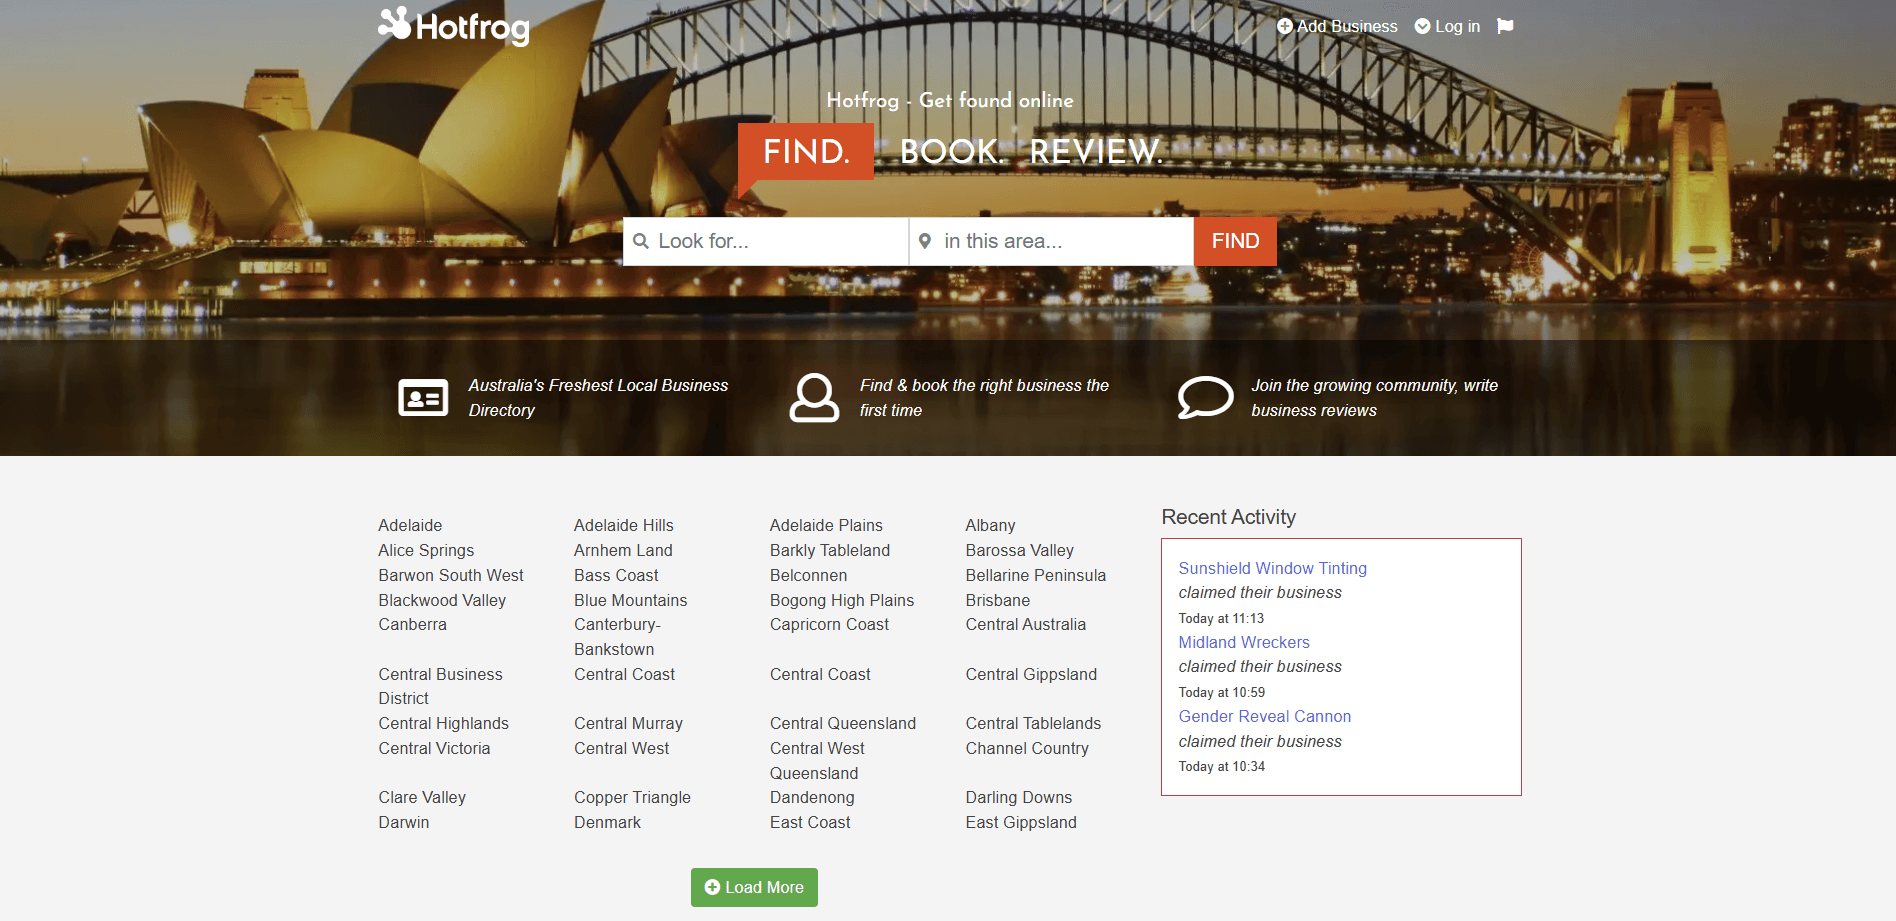Select the FIND tab
1896x921 pixels.
(805, 152)
